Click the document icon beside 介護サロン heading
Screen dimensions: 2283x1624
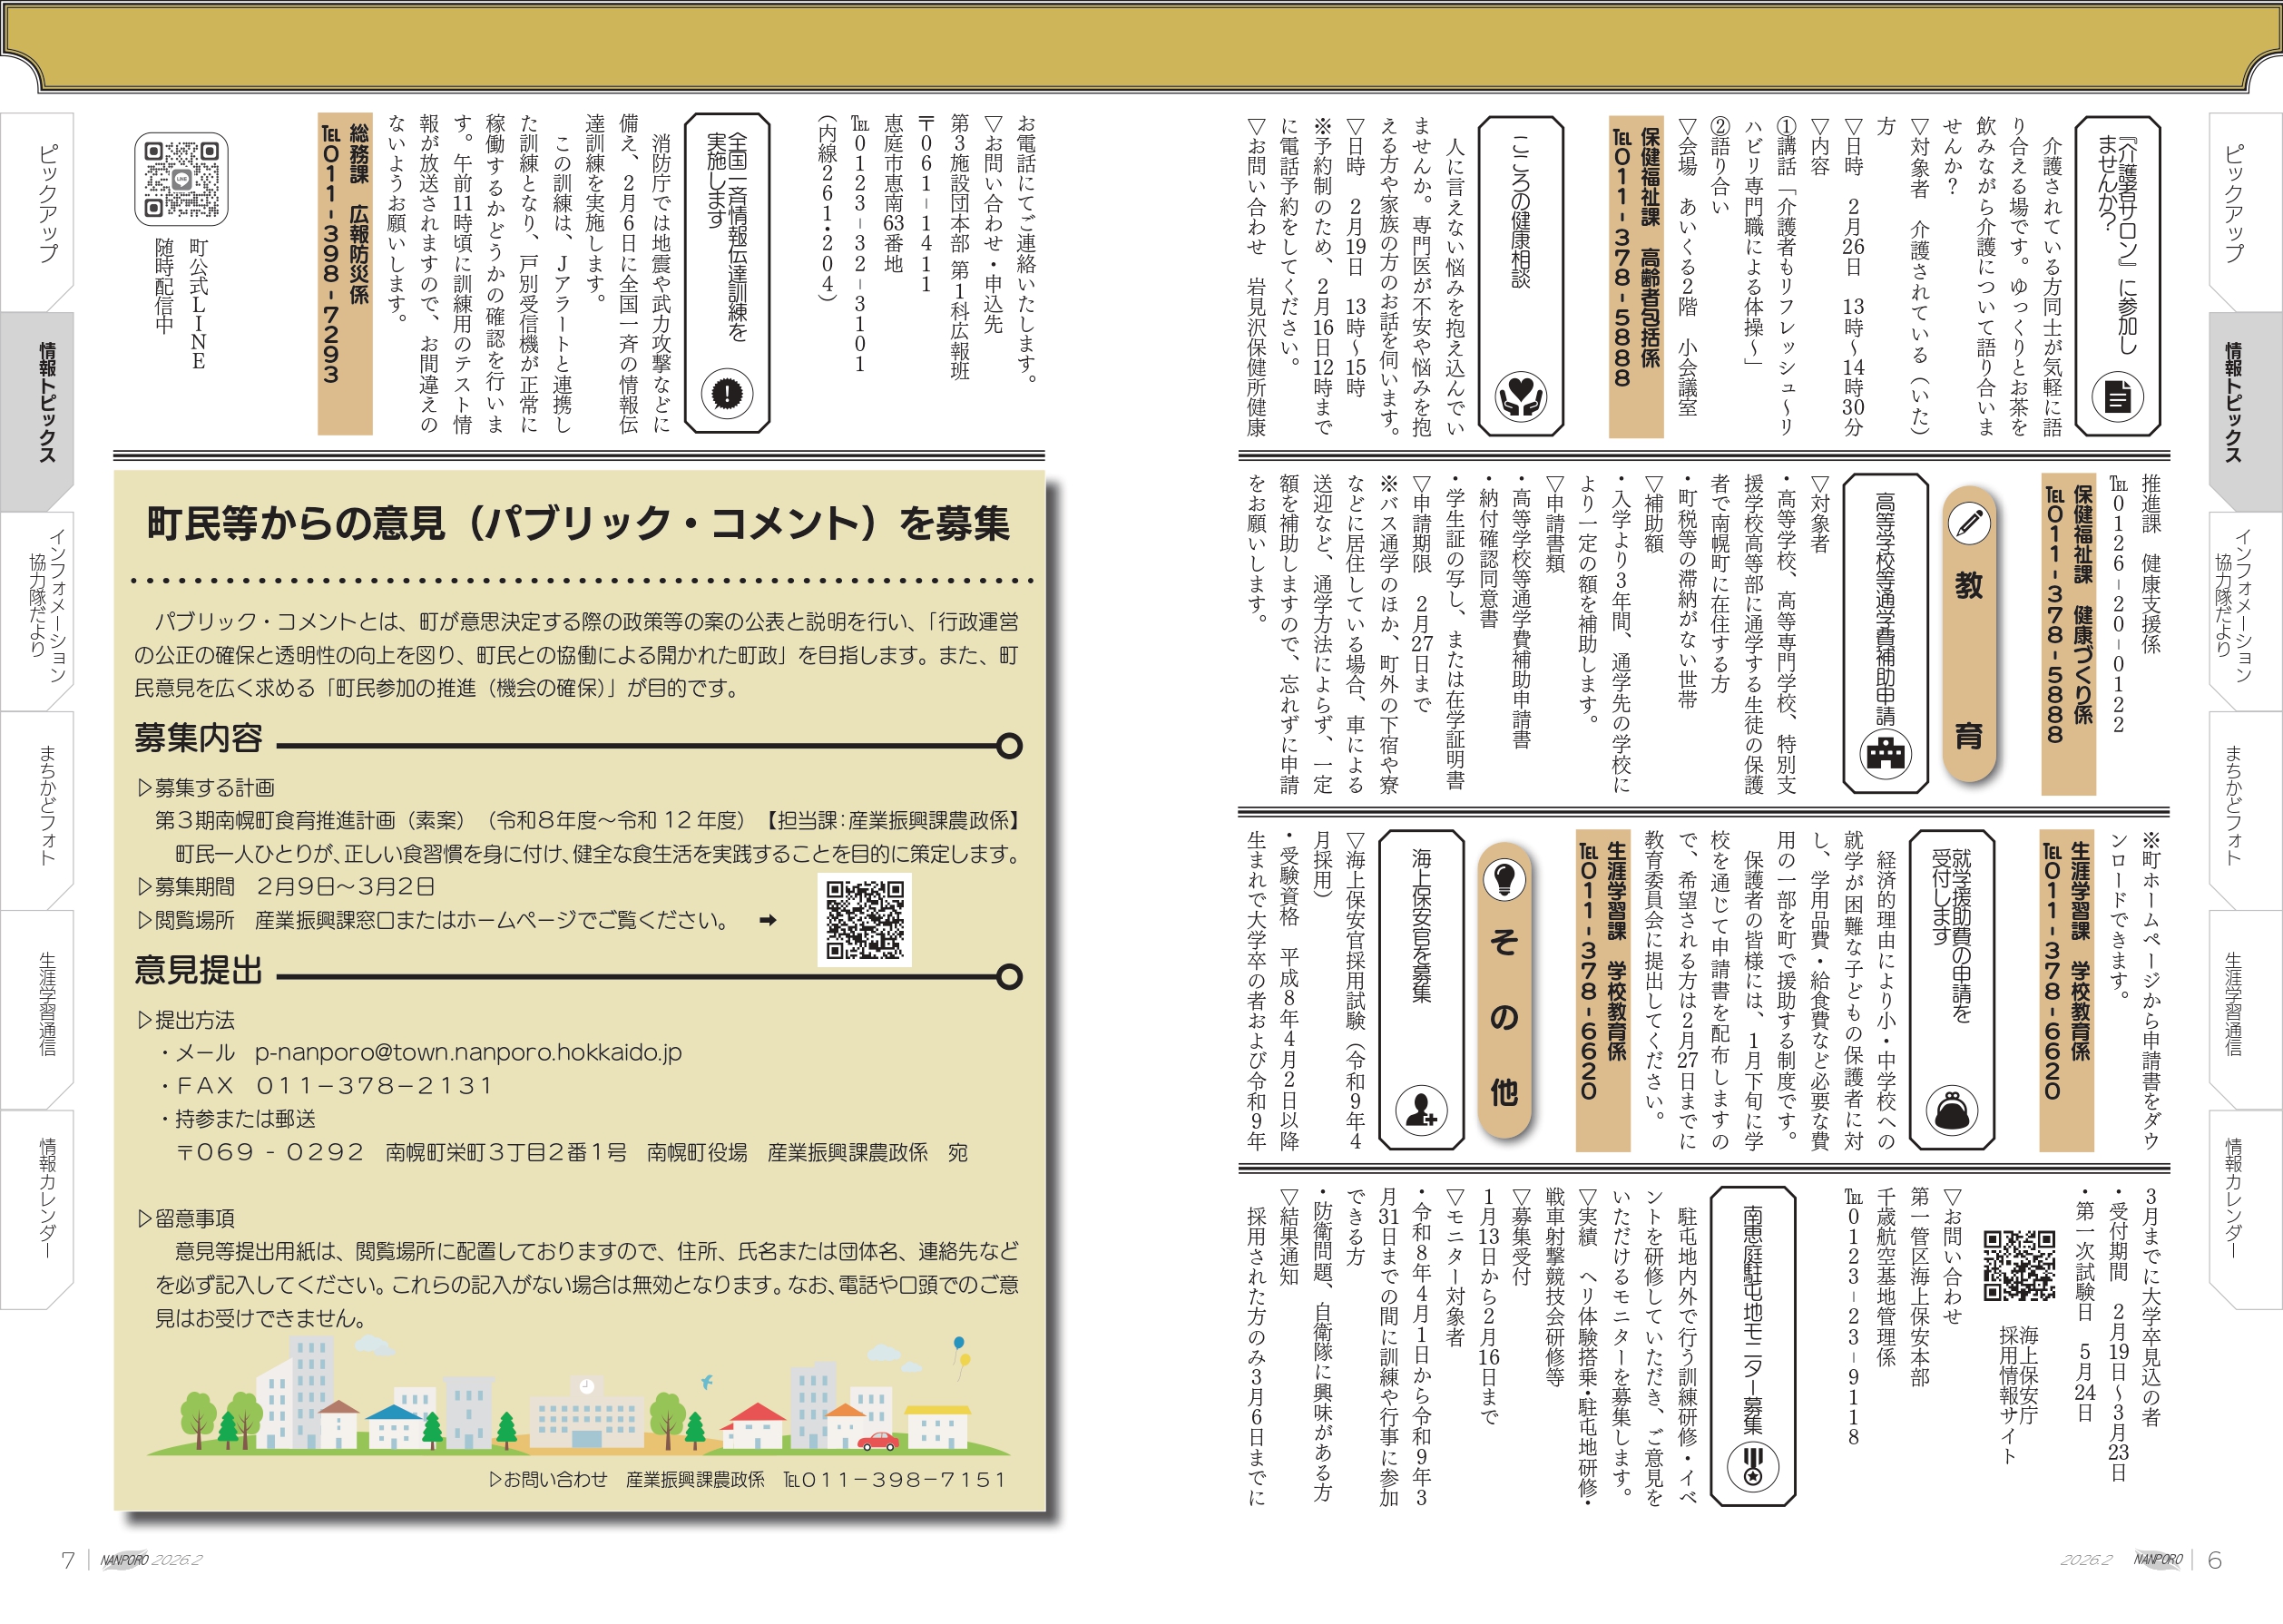(2117, 397)
